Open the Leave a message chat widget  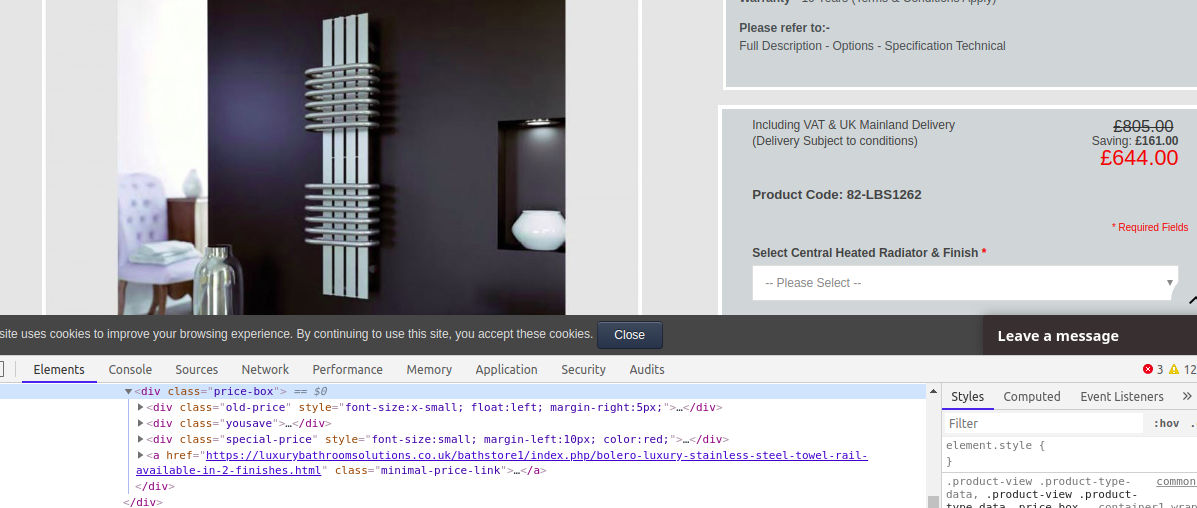point(1058,336)
